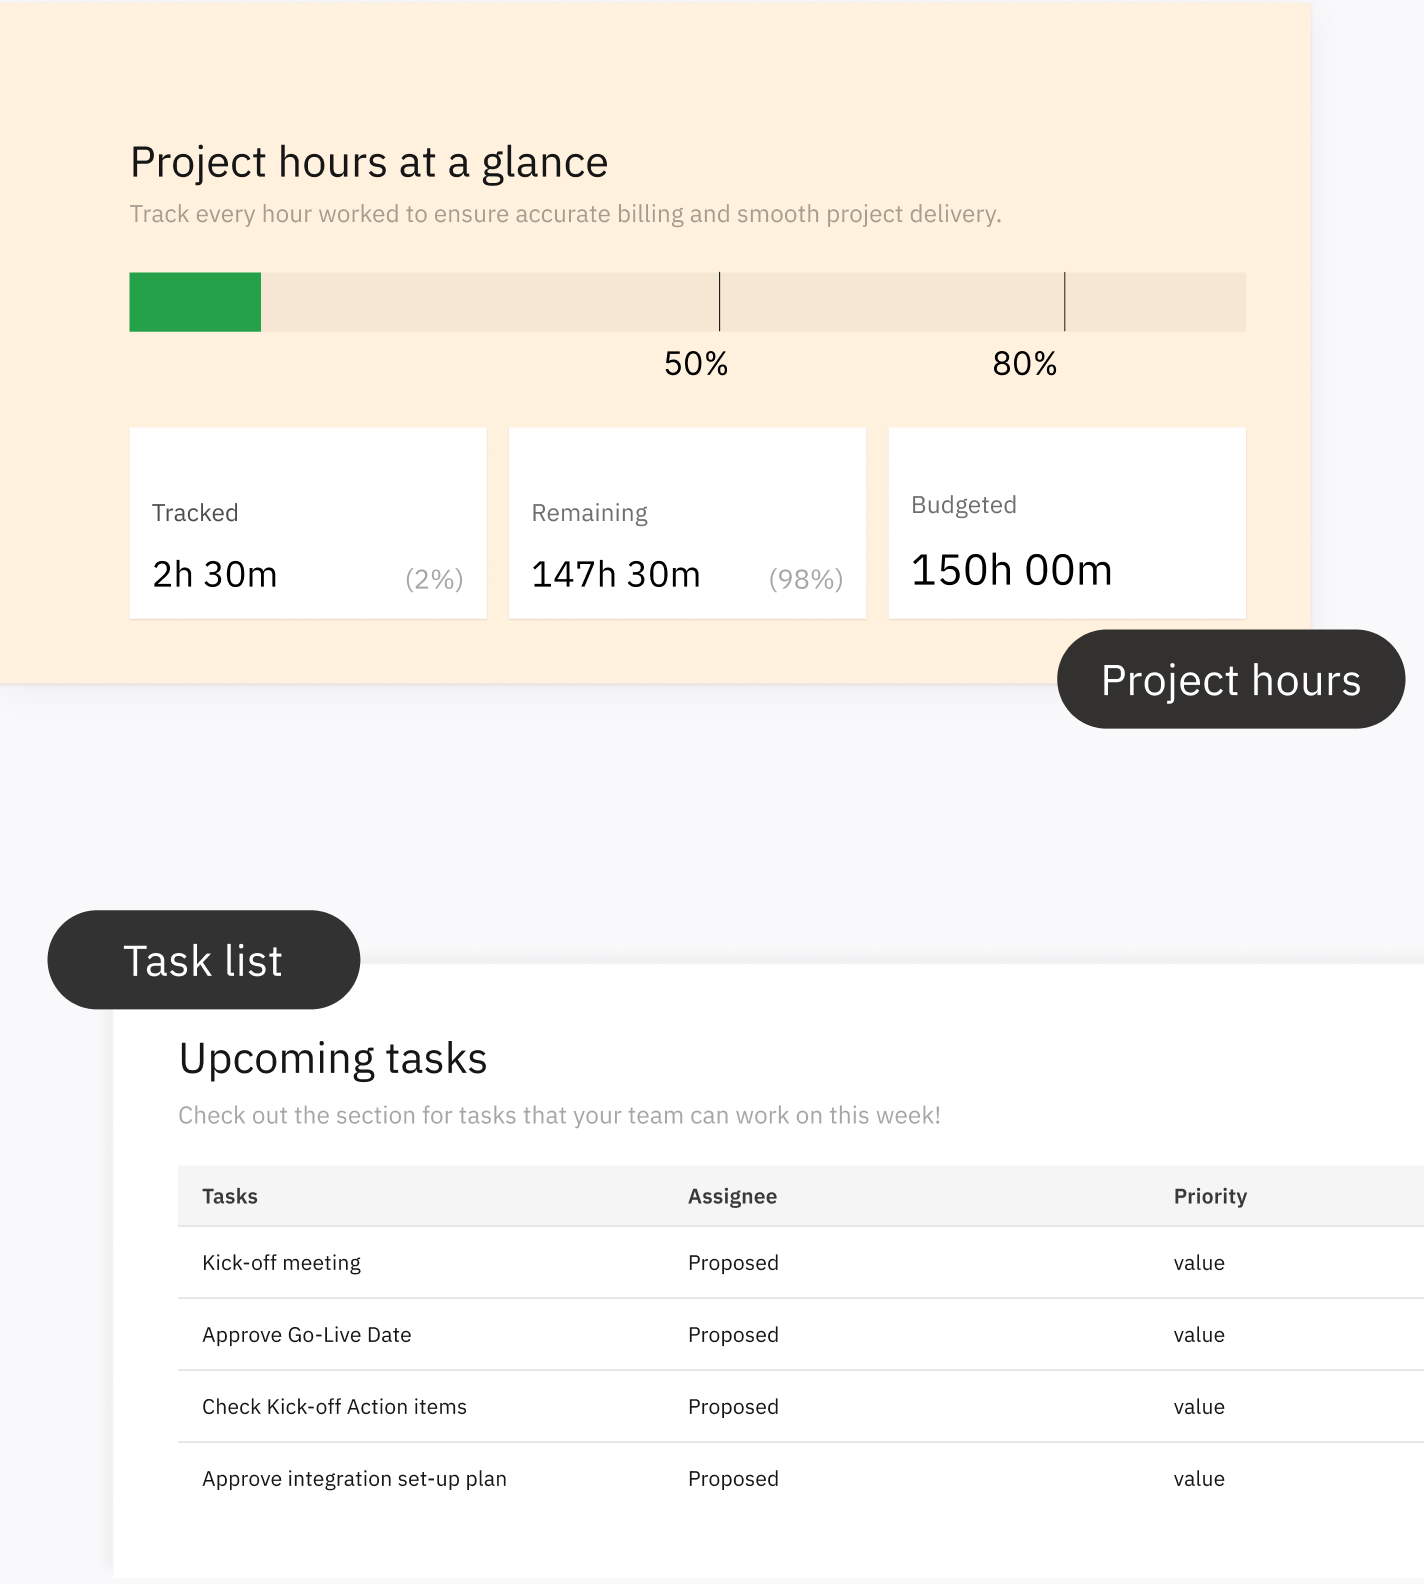This screenshot has height=1584, width=1424.
Task: Click priority value for Kick-off meeting
Action: pos(1199,1263)
